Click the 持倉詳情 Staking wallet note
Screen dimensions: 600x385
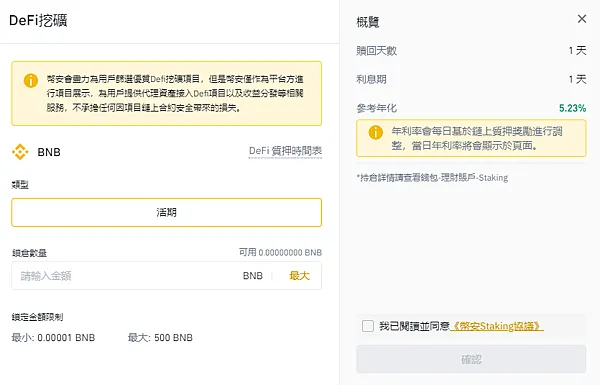coord(432,178)
